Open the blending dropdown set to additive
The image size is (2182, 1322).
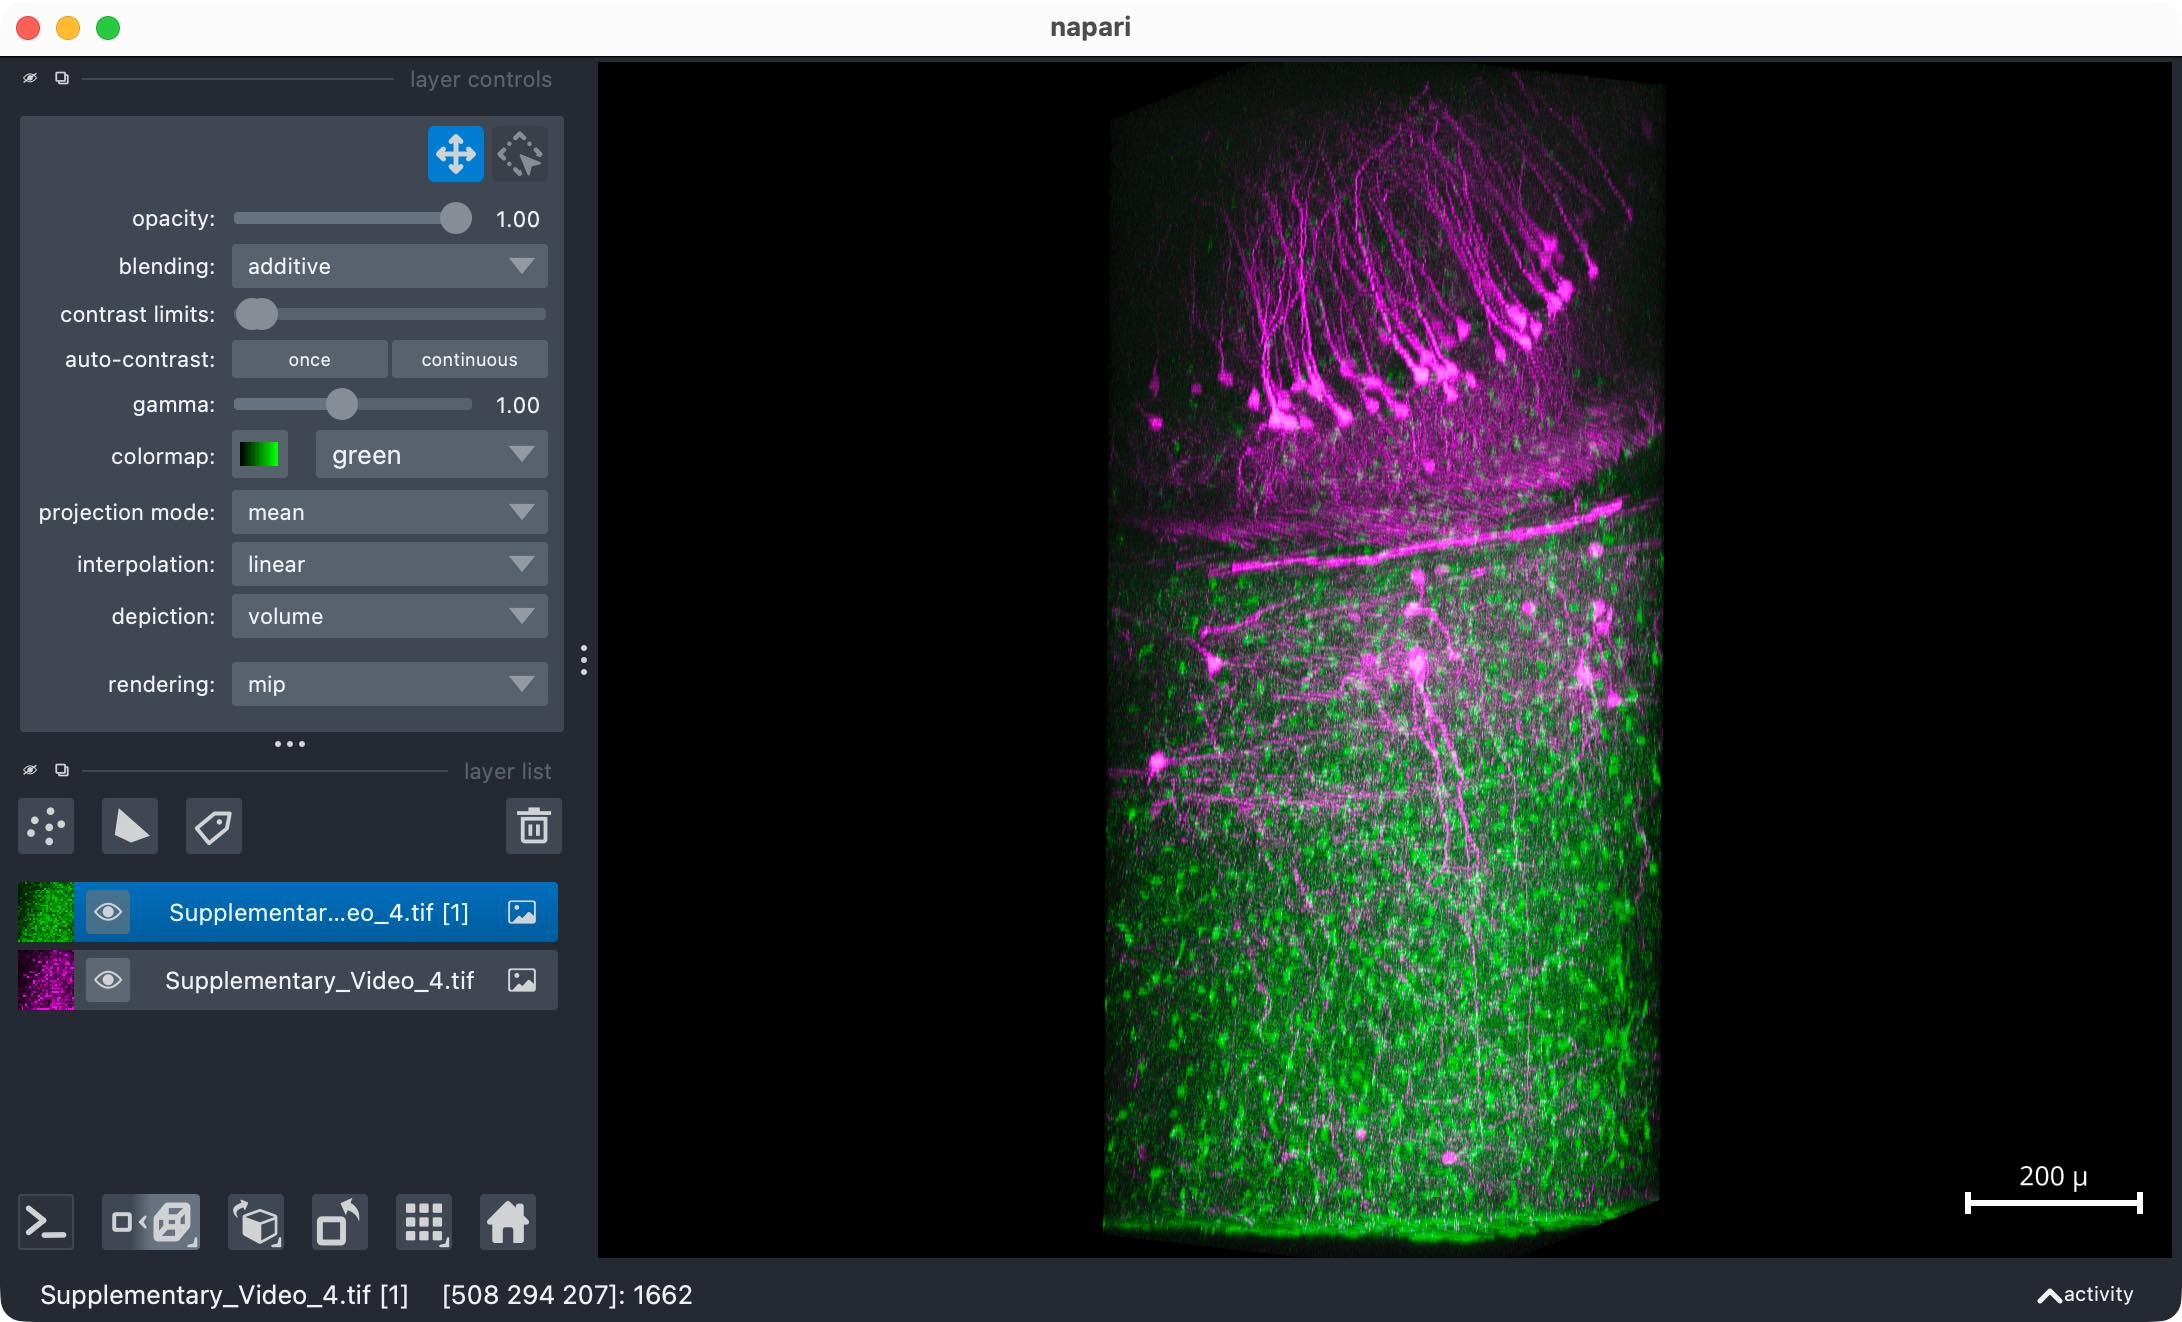click(390, 266)
